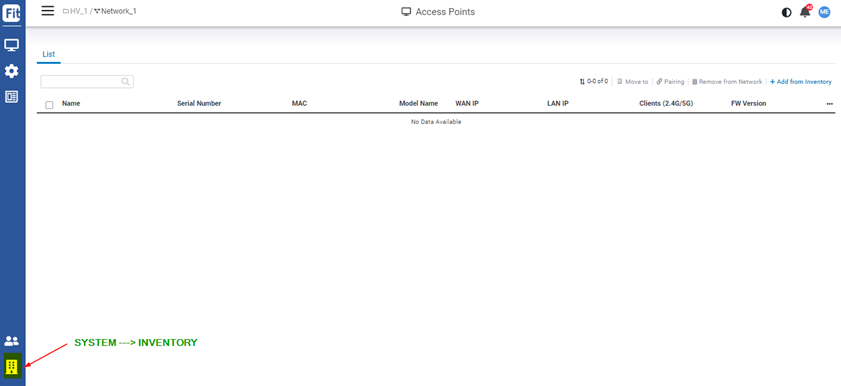Sort by FW Version column header

[749, 103]
